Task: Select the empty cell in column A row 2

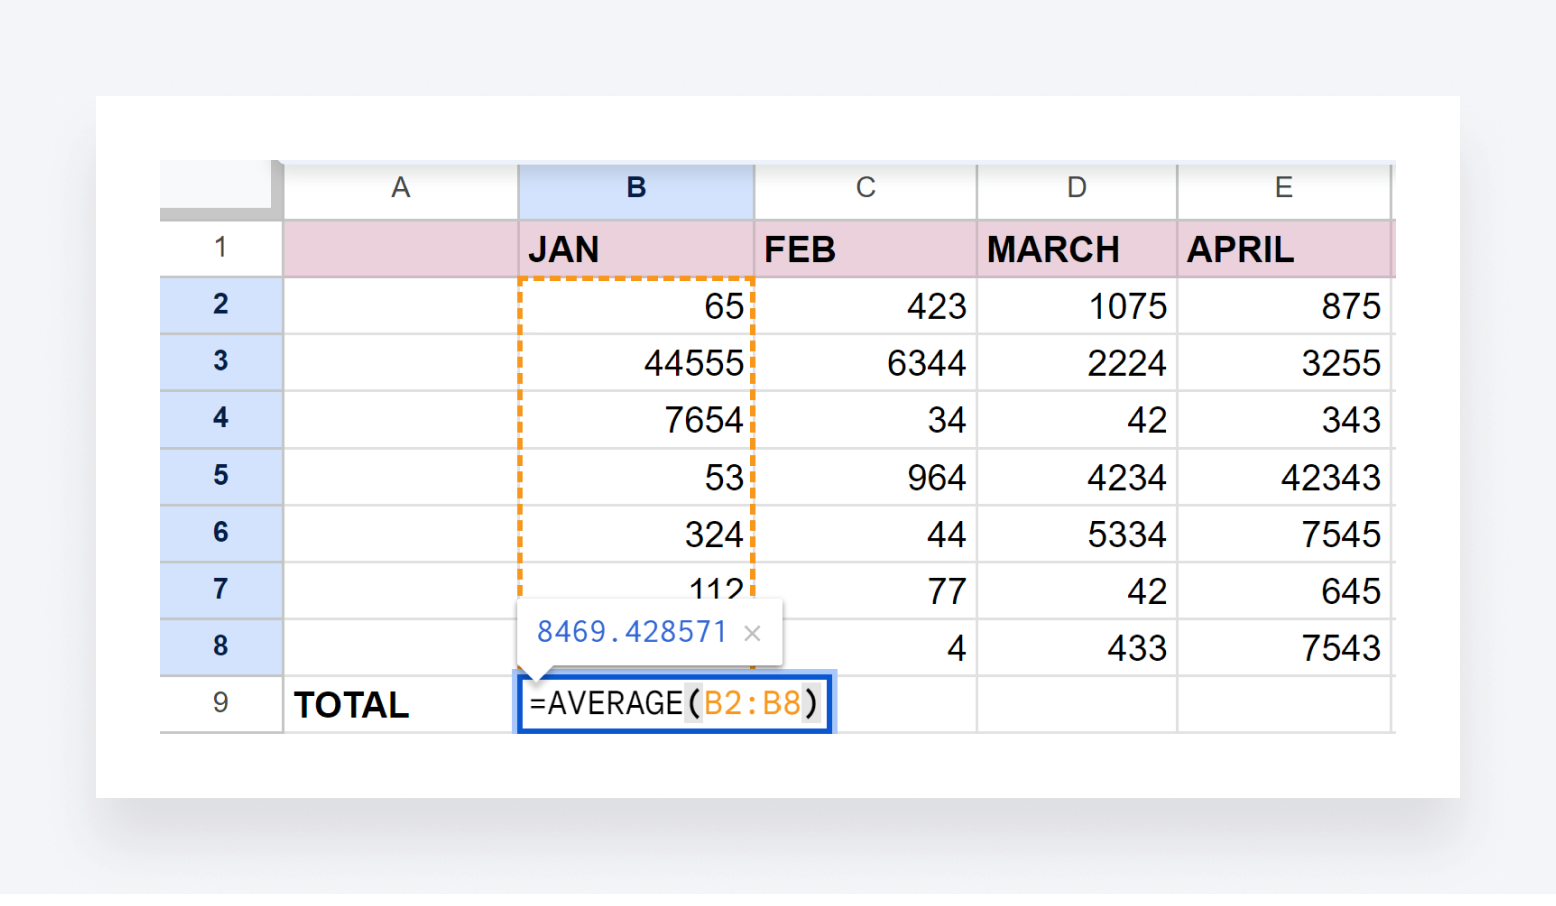Action: [400, 306]
